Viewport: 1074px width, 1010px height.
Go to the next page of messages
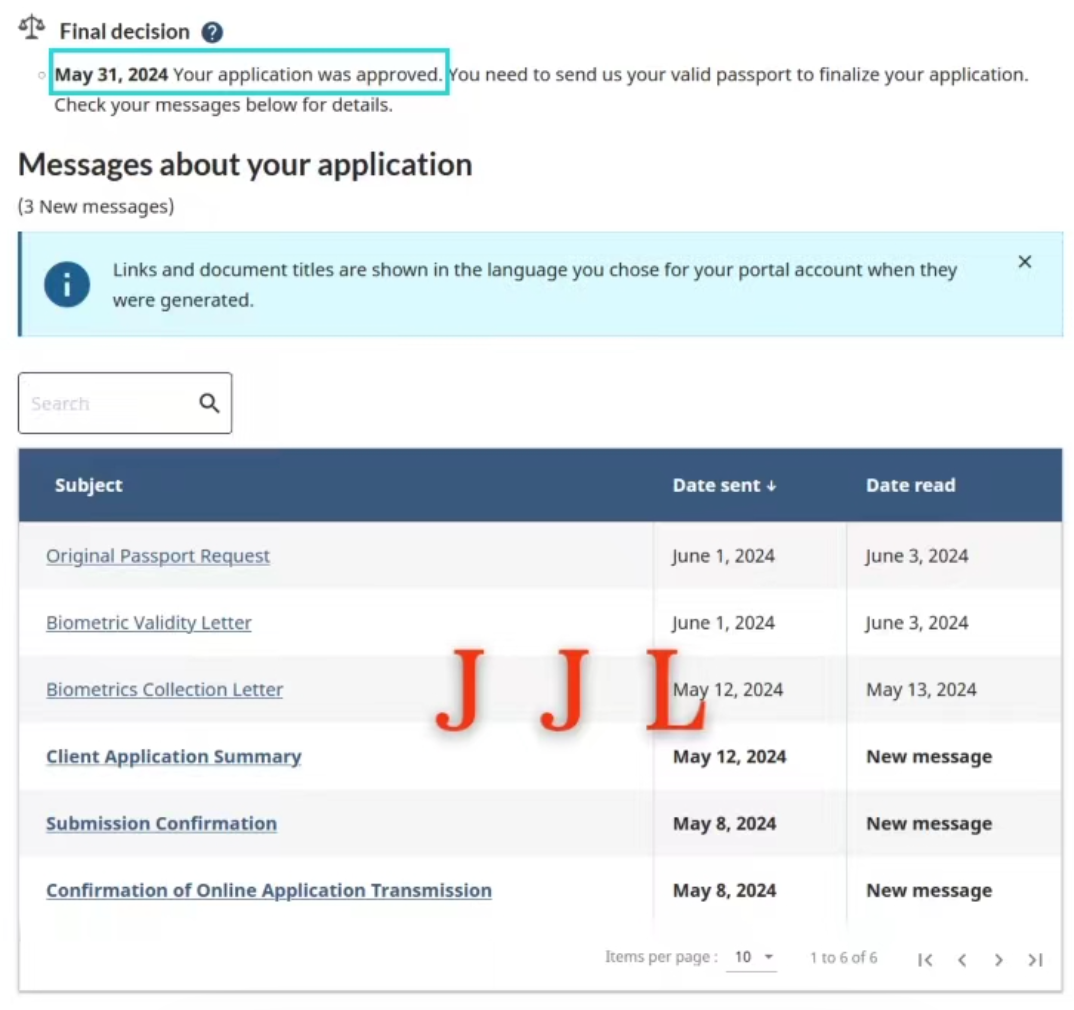pyautogui.click(x=998, y=959)
